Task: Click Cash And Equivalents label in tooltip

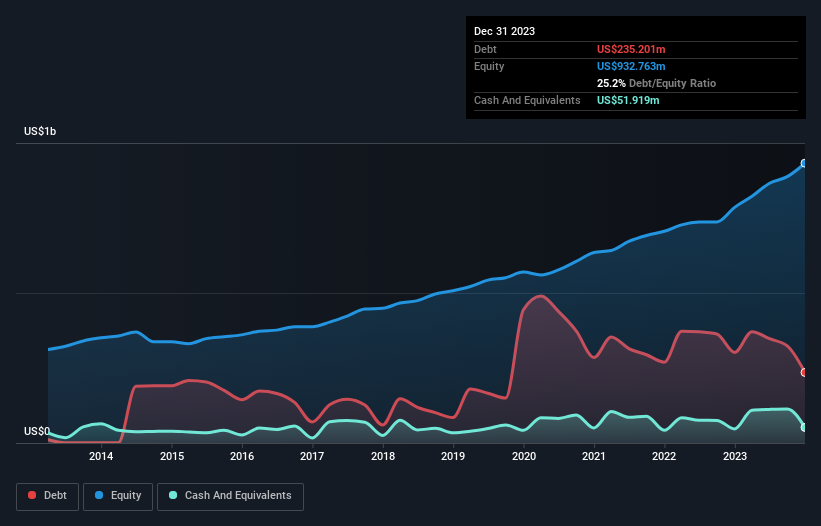Action: click(x=527, y=100)
